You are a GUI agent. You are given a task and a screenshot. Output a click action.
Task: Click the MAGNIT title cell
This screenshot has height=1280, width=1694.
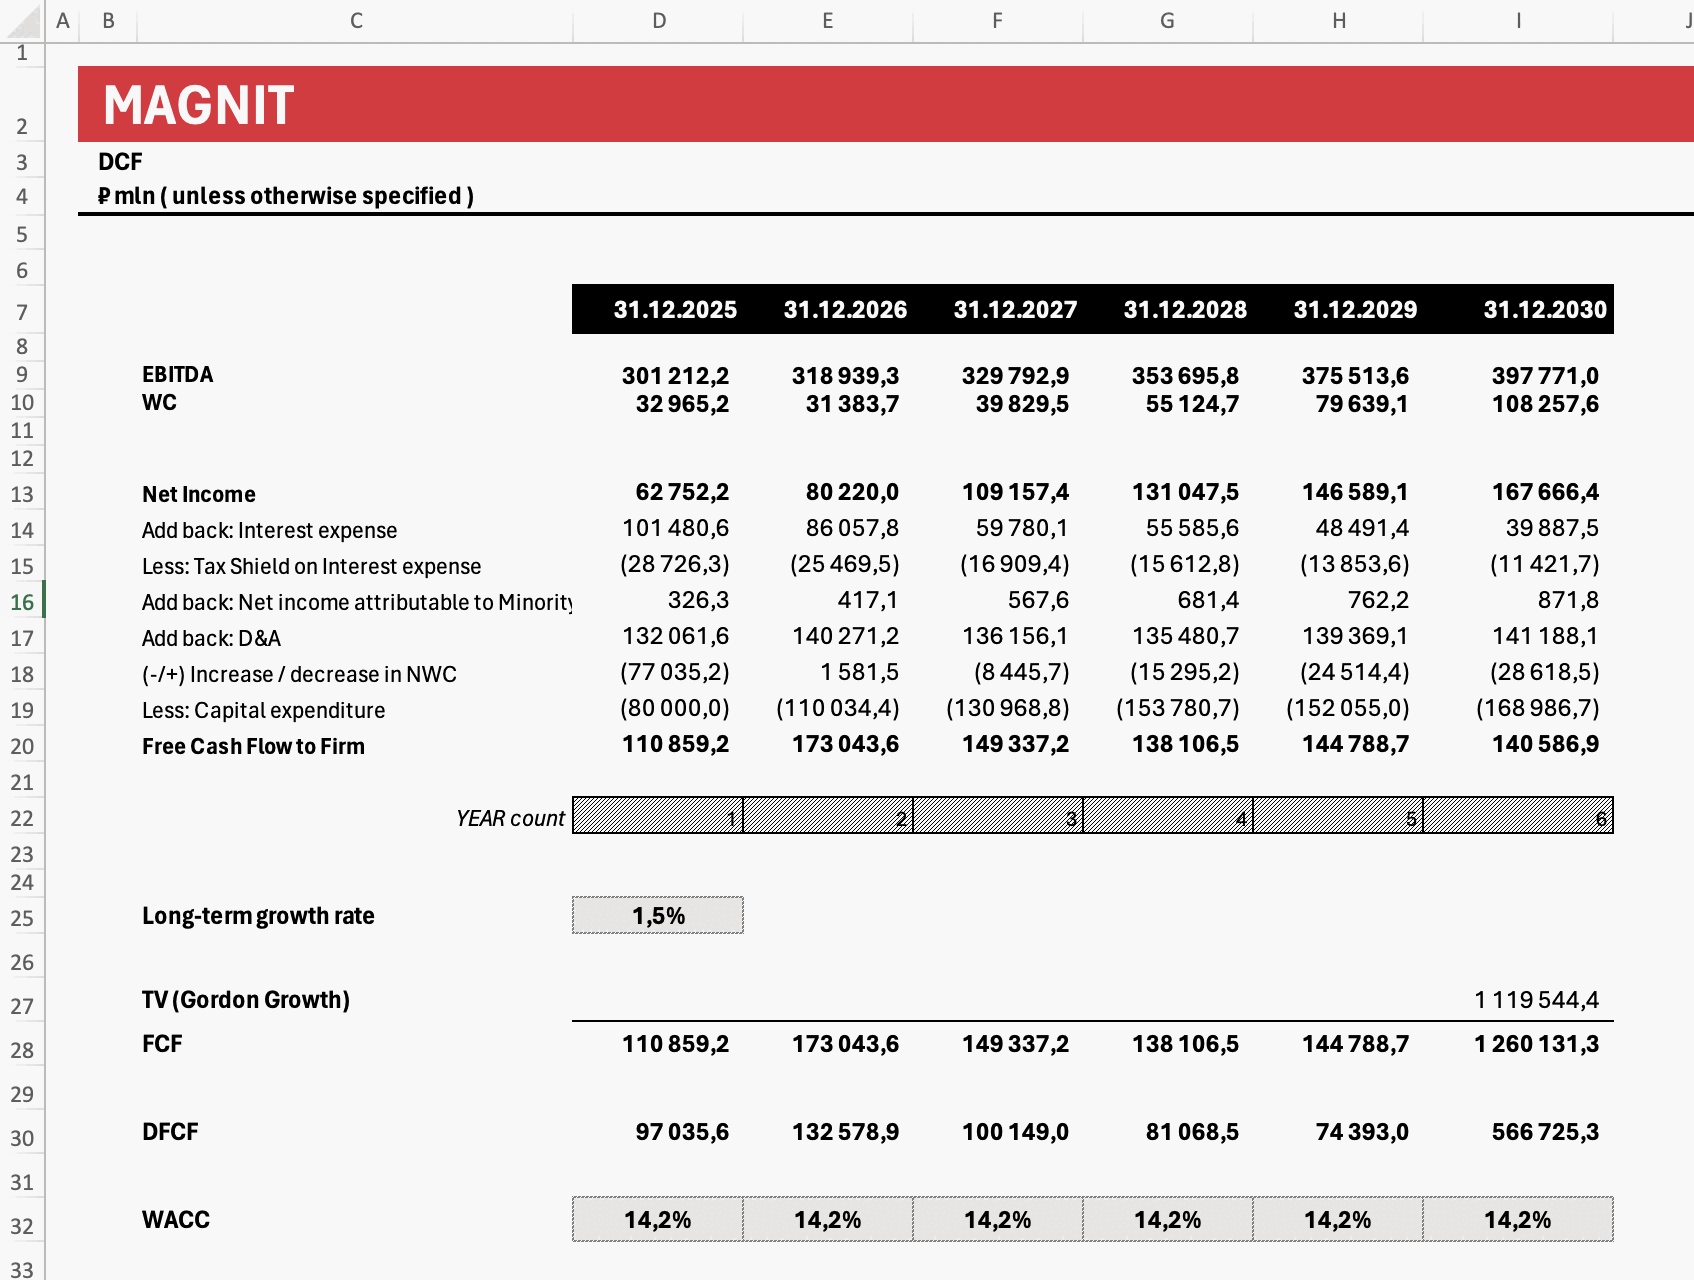click(x=198, y=105)
